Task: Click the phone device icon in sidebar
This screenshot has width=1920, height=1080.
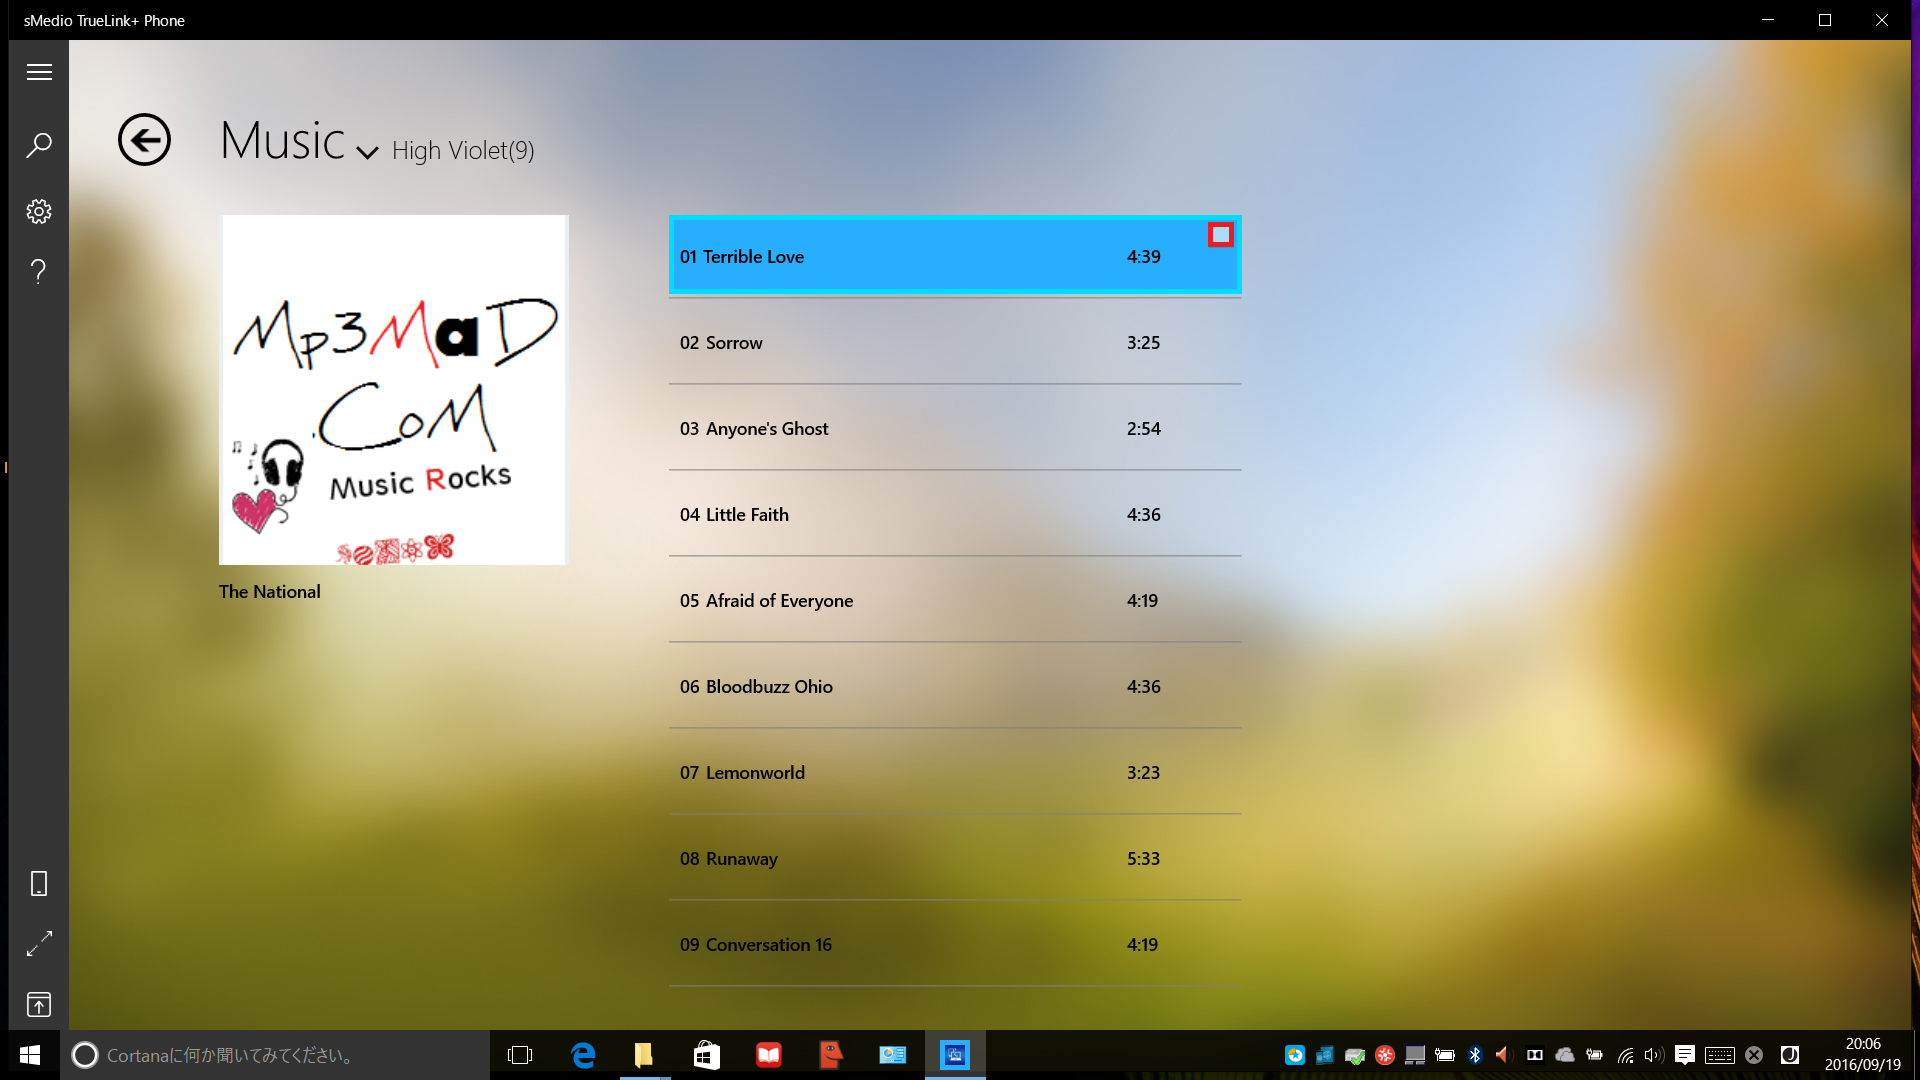Action: 39,884
